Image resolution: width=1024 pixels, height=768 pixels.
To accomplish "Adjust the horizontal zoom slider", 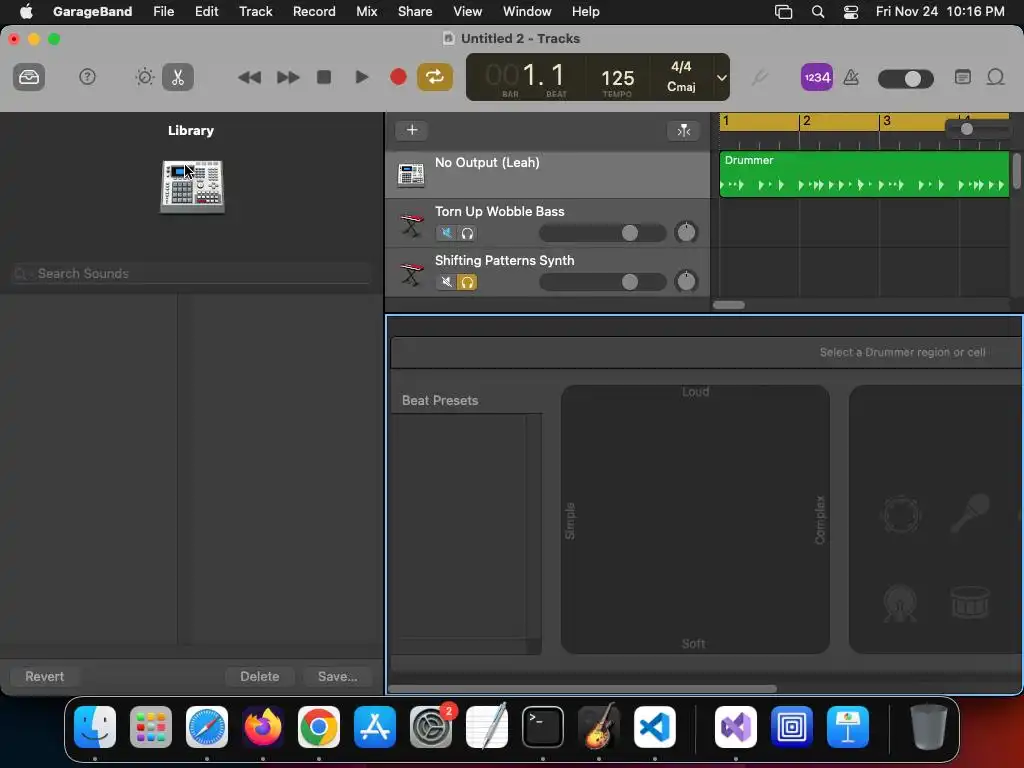I will pyautogui.click(x=977, y=129).
